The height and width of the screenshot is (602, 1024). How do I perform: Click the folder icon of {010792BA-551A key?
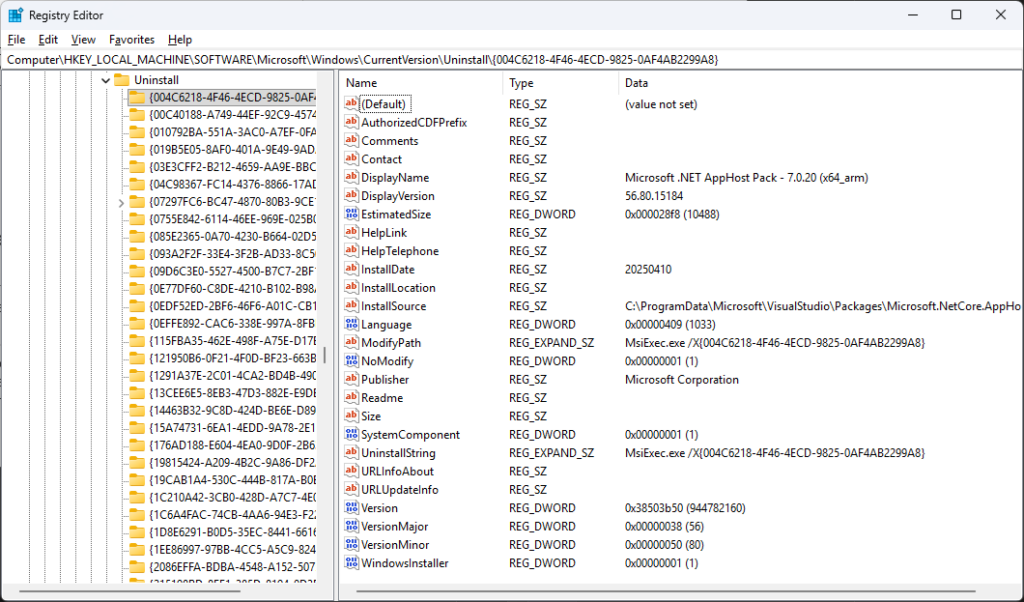coord(137,132)
